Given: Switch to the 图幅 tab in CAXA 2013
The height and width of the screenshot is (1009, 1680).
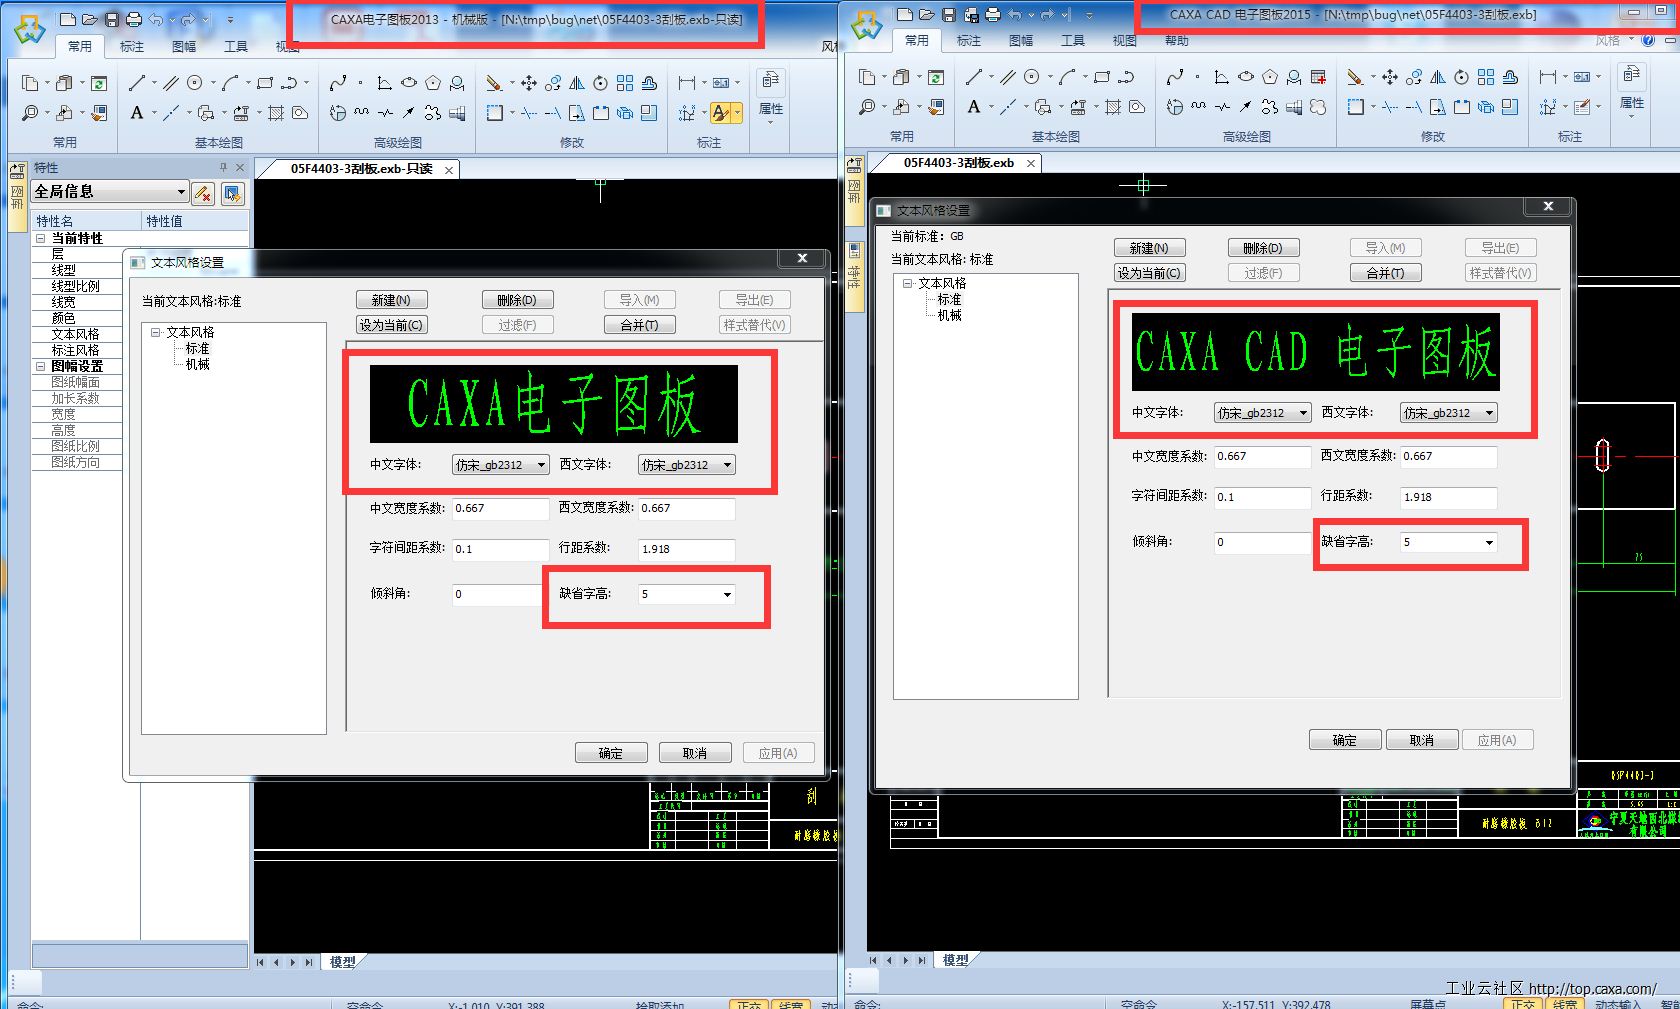Looking at the screenshot, I should (x=184, y=47).
